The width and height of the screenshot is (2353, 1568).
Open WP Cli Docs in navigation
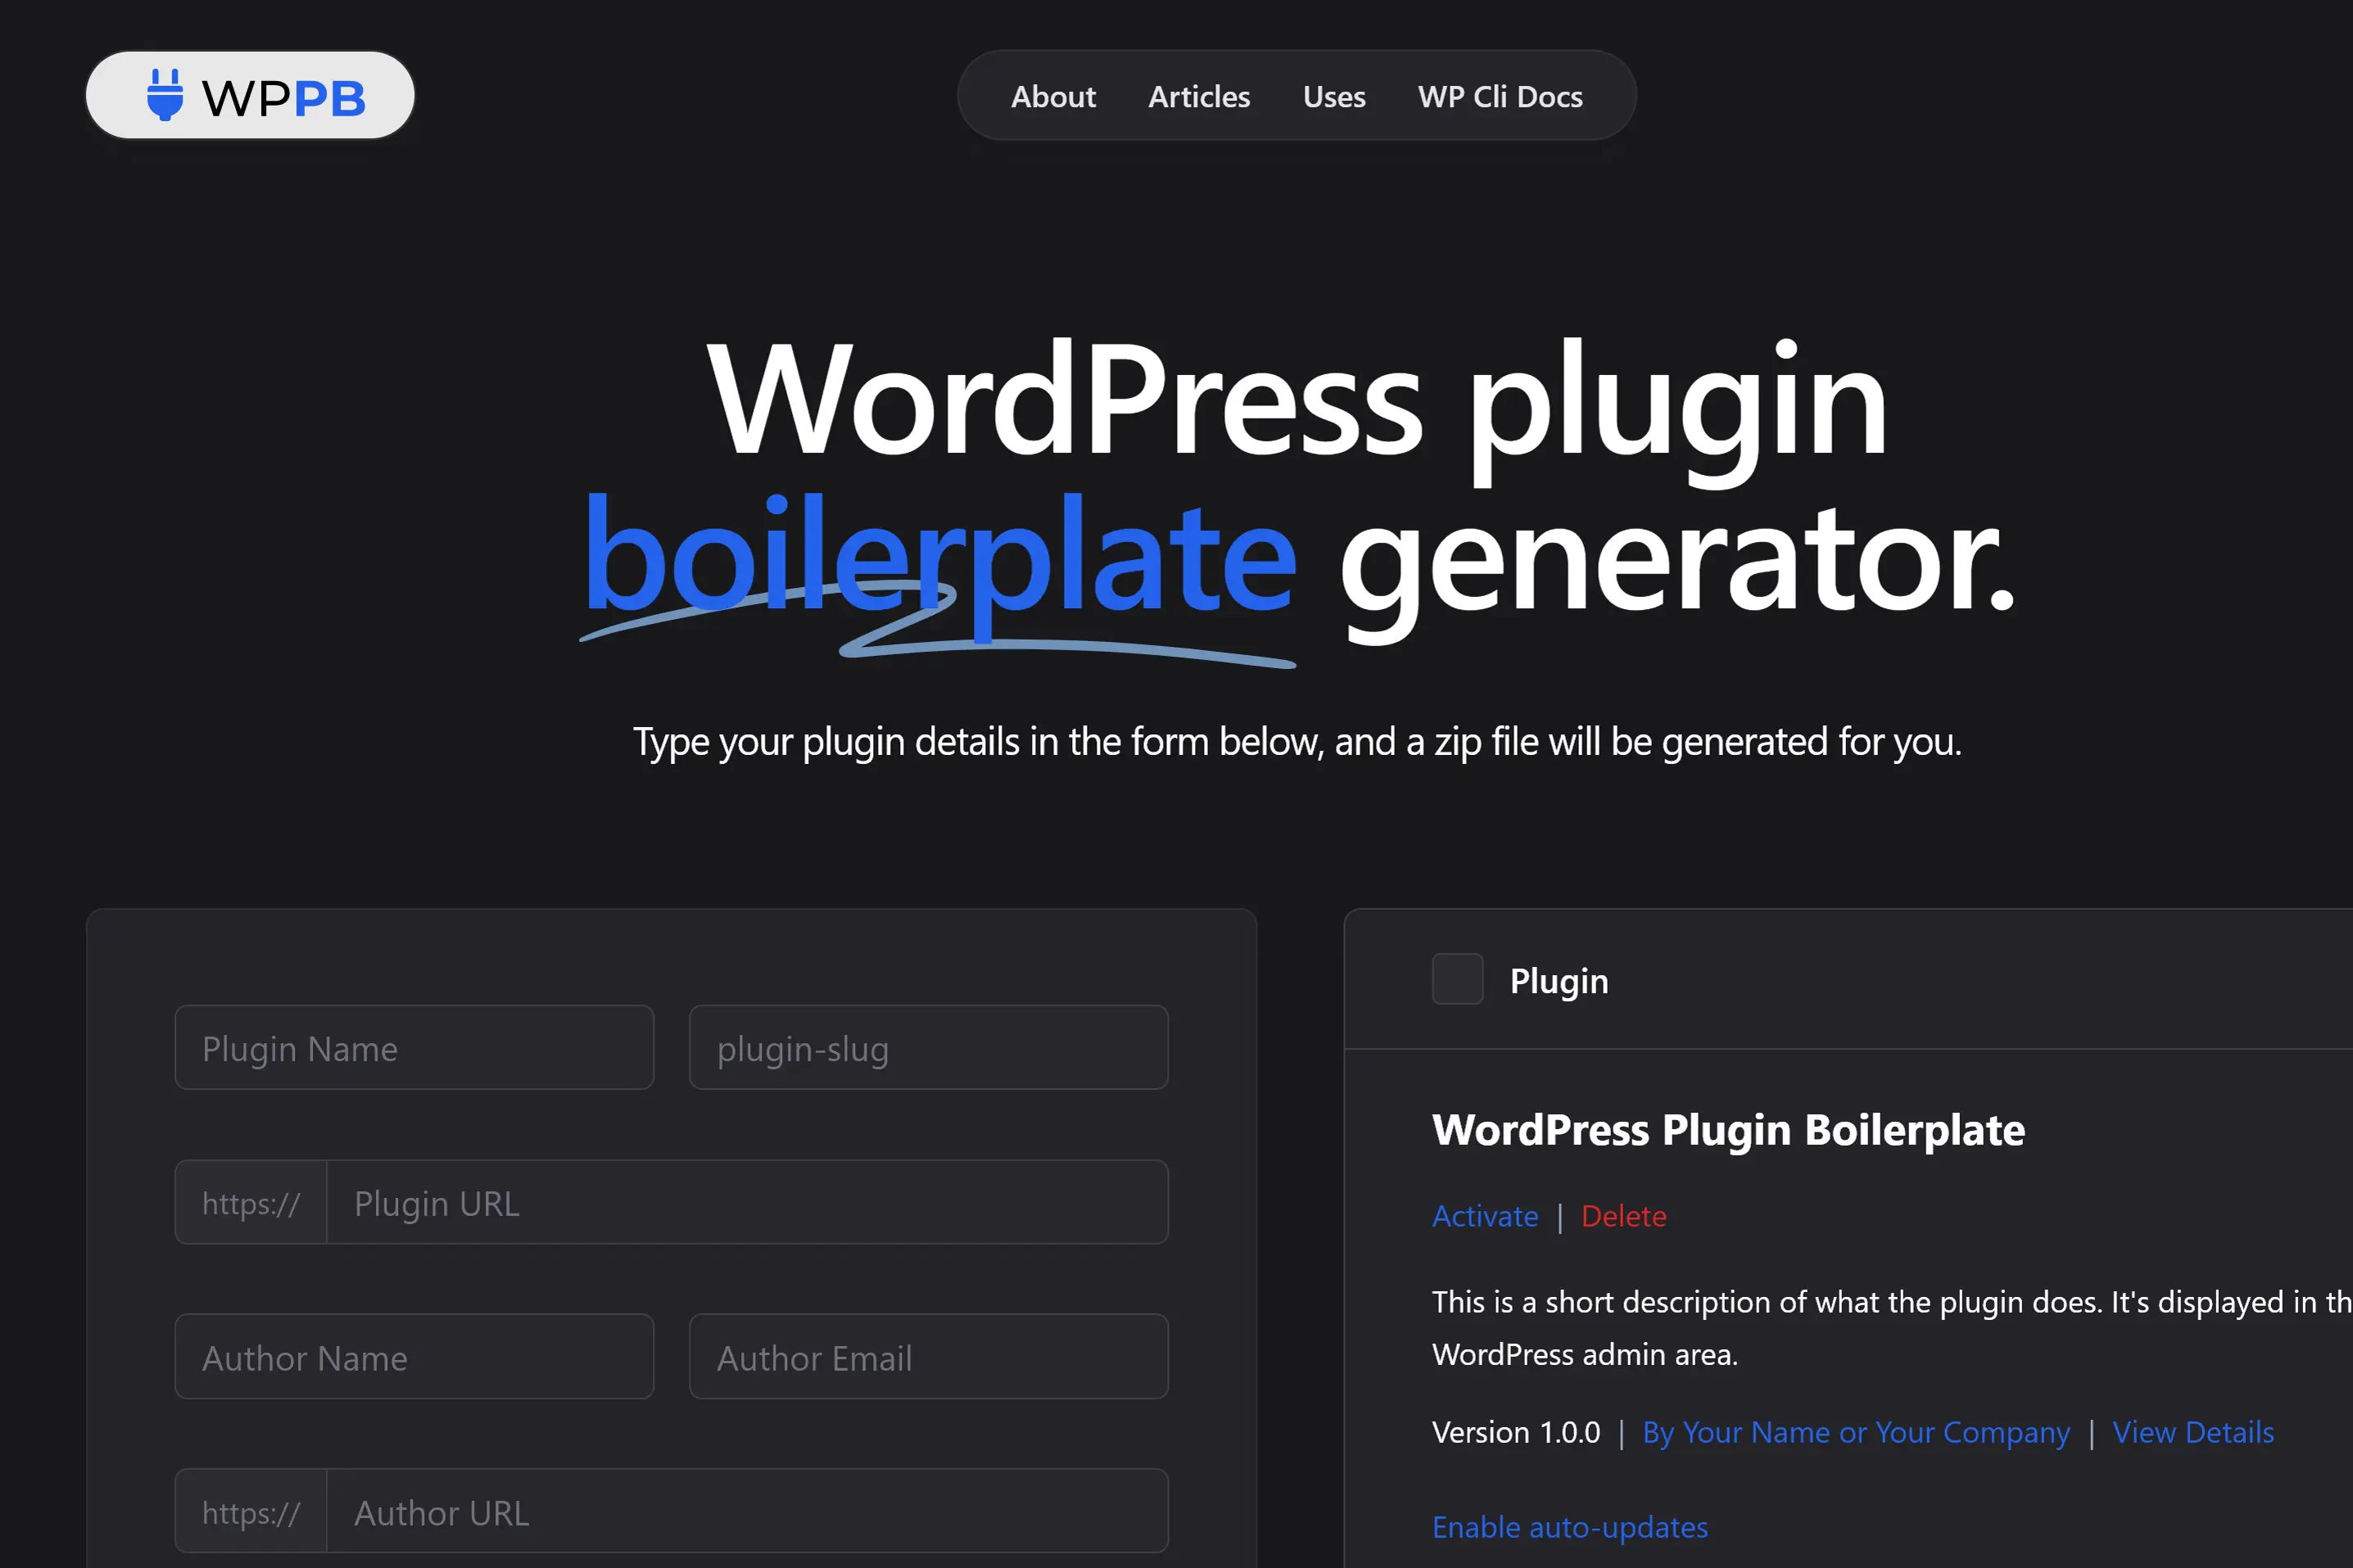[x=1499, y=97]
